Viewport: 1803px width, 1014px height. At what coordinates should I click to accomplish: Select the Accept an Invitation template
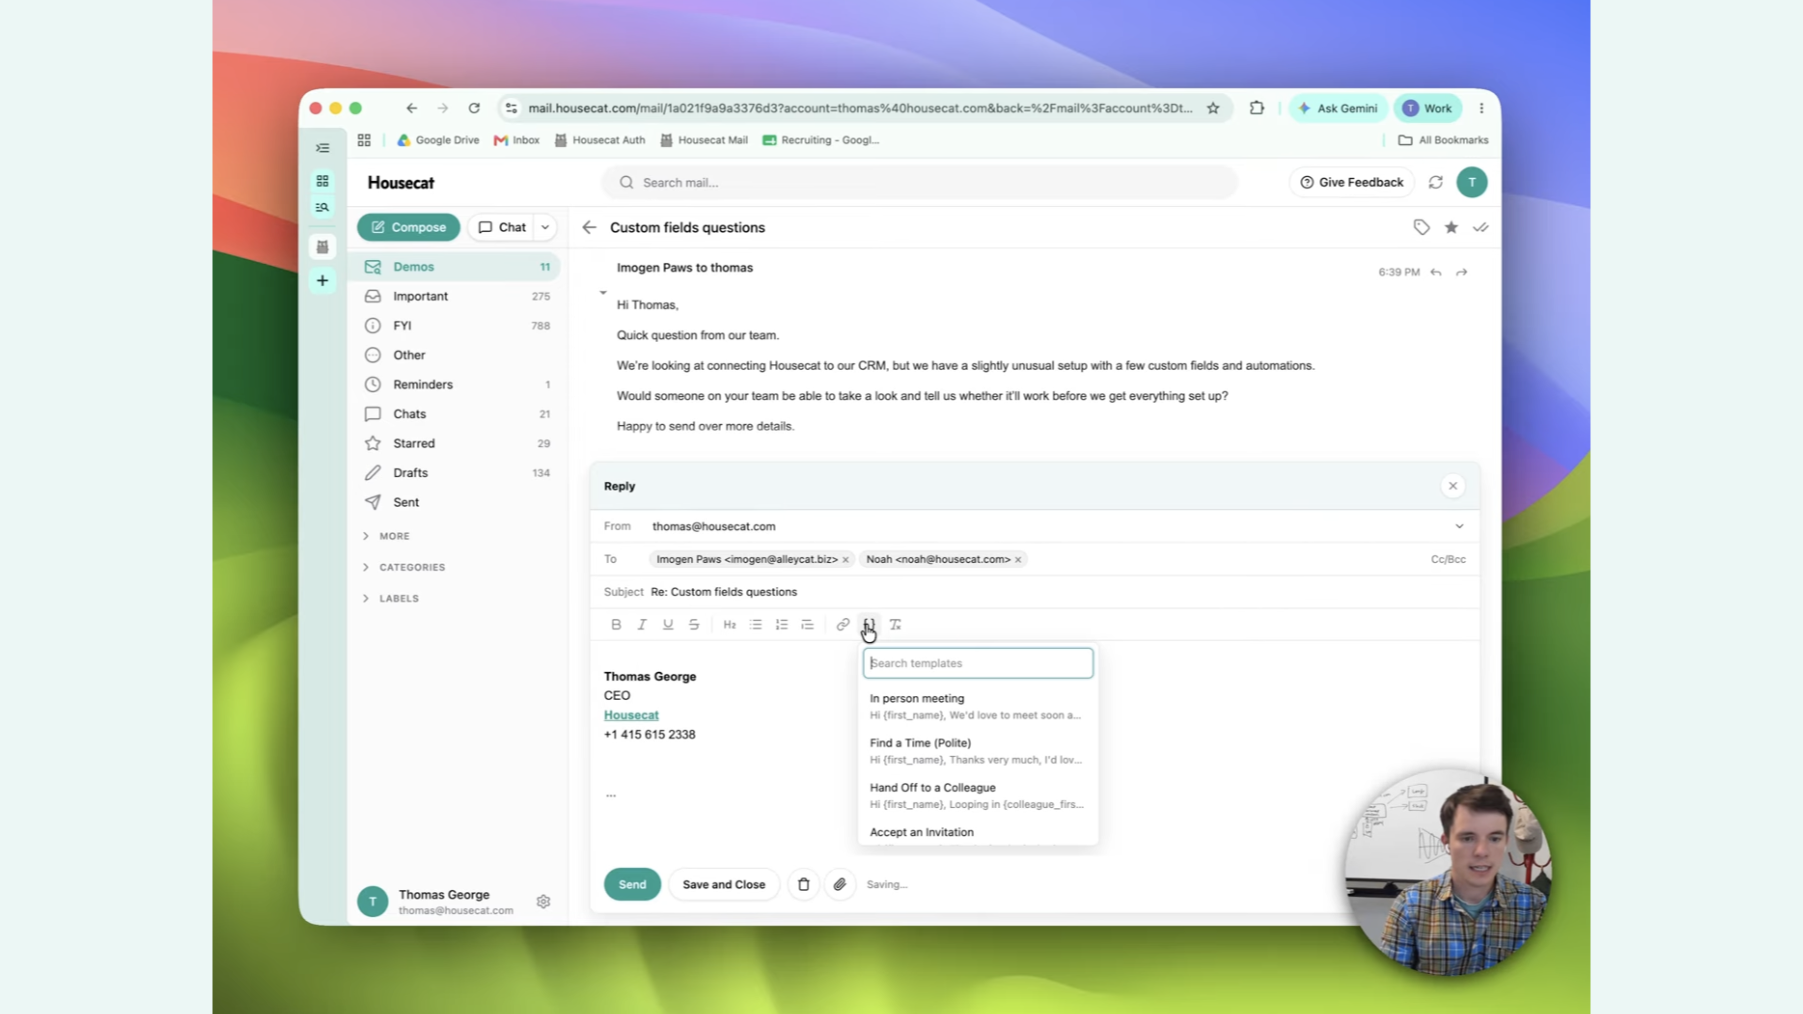pyautogui.click(x=977, y=834)
